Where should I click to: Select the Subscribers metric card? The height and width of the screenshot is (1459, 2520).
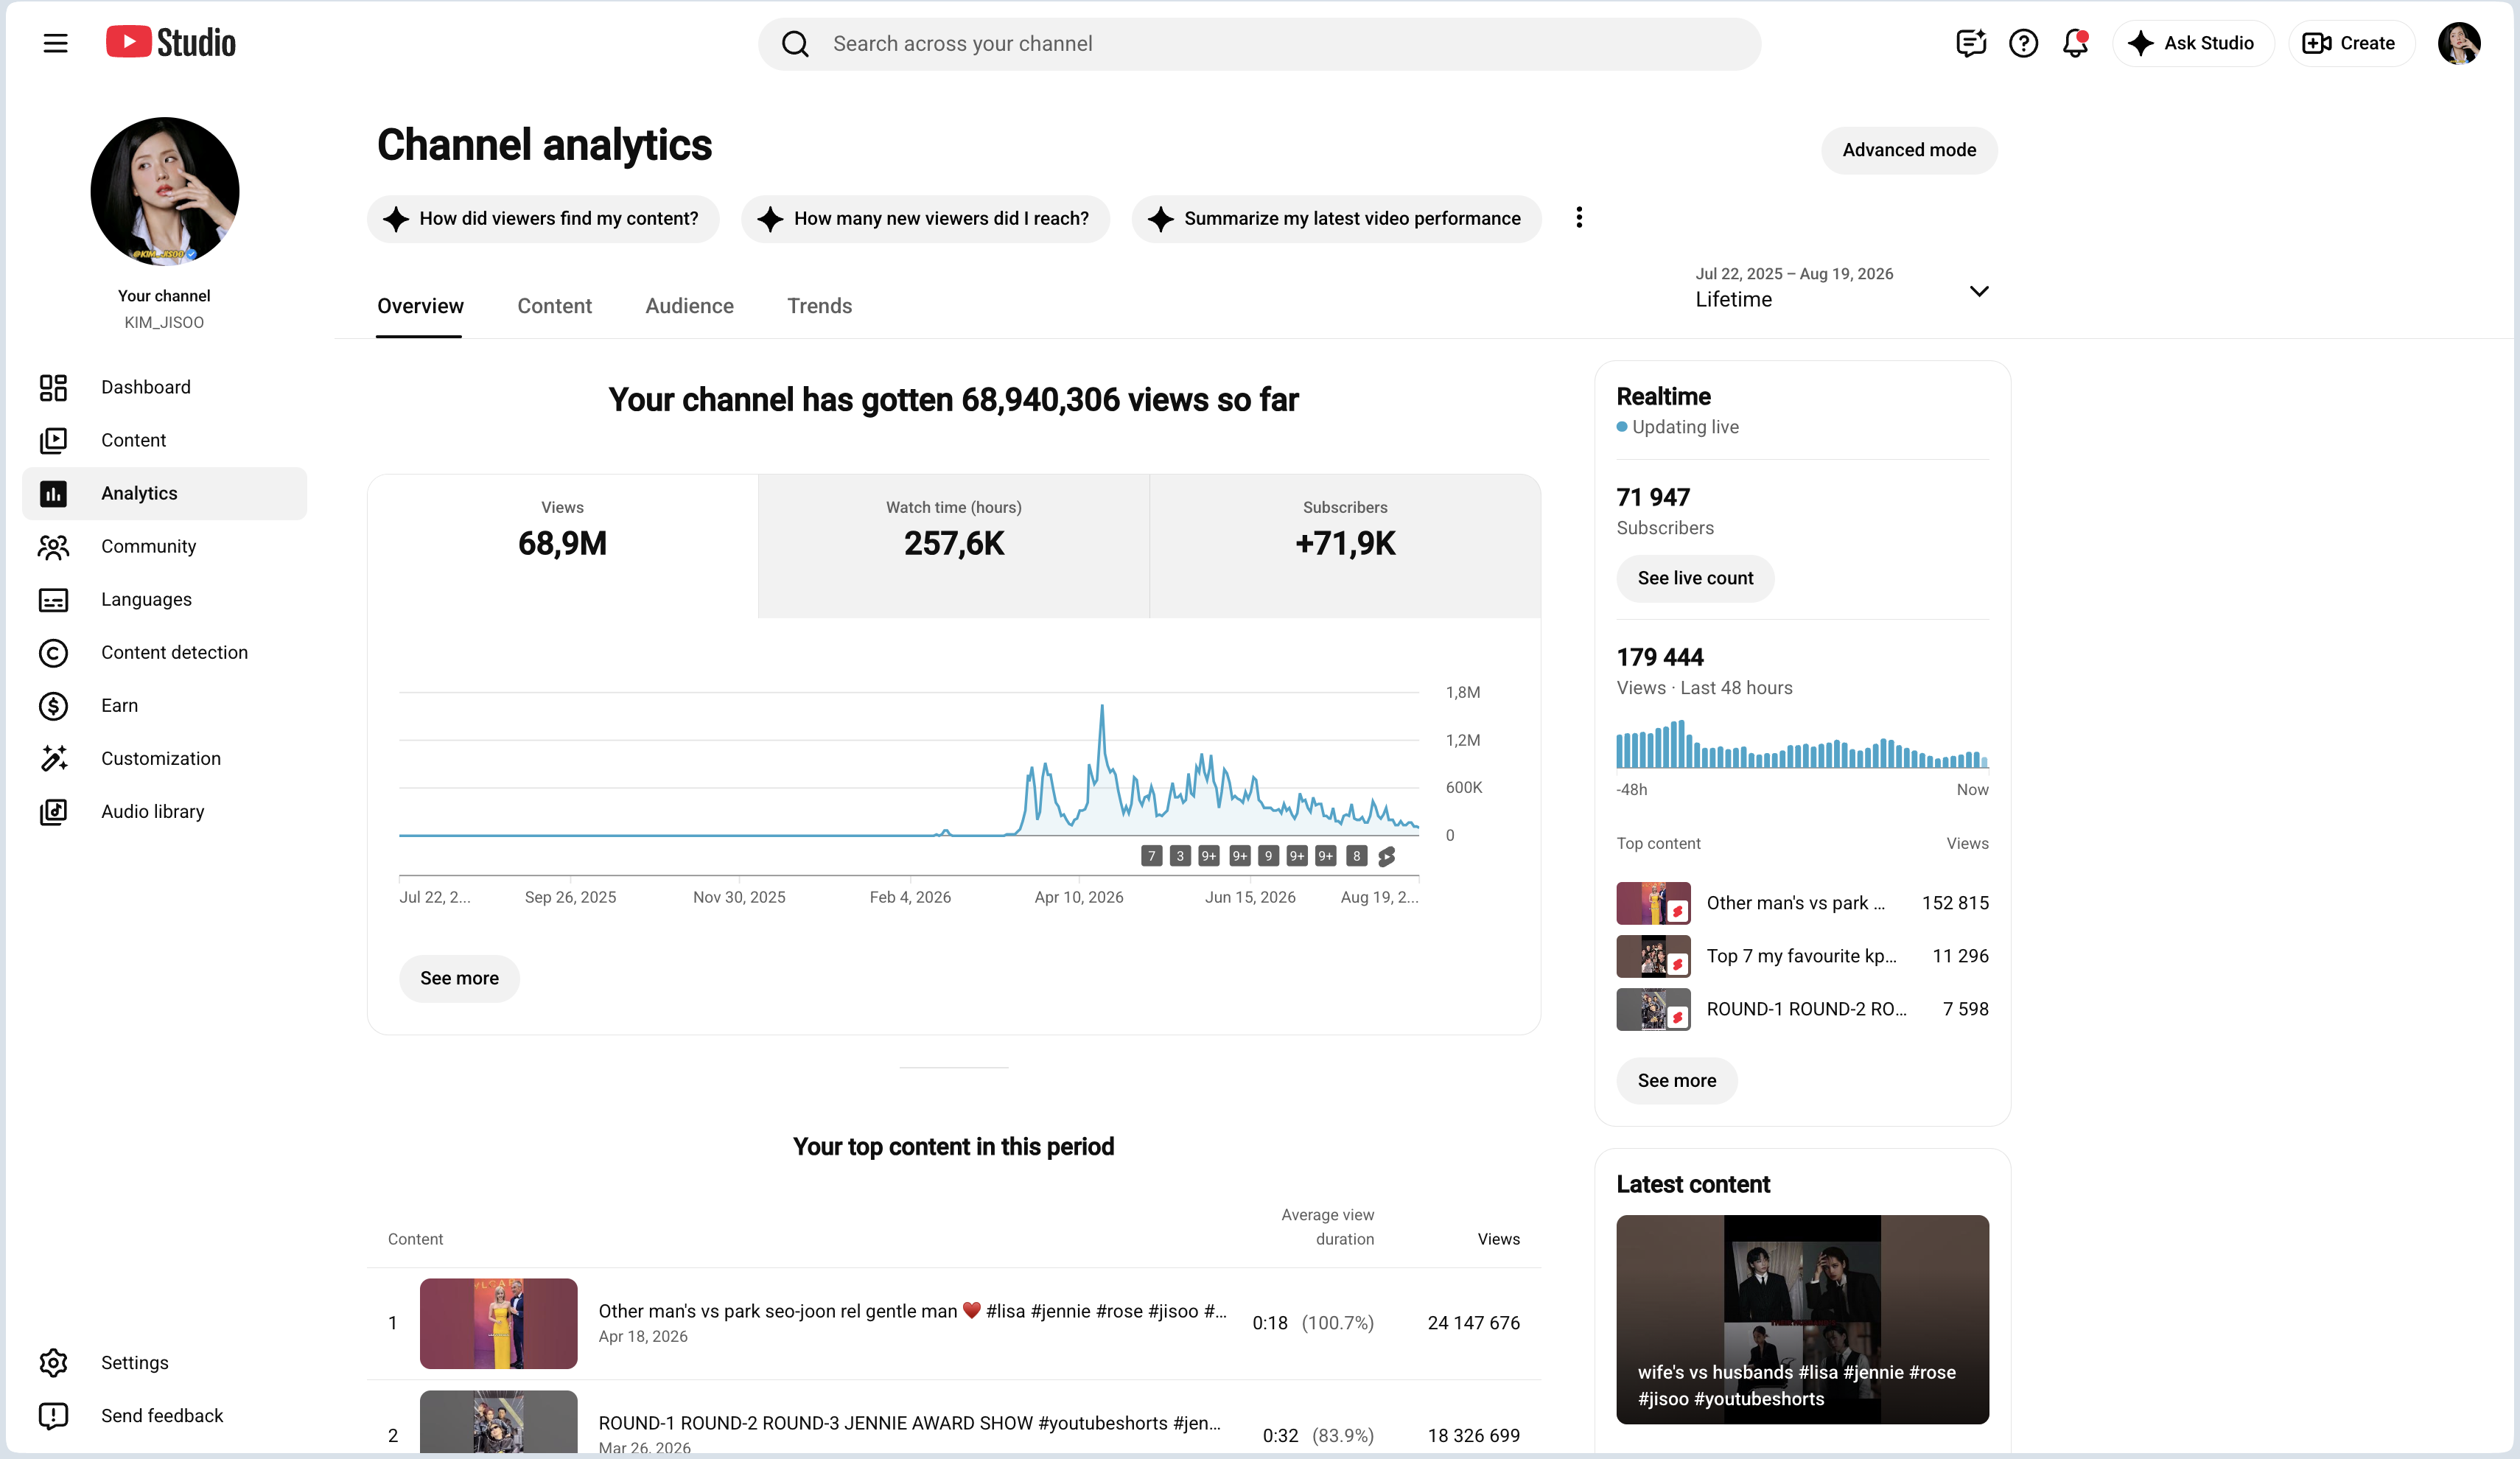(1345, 546)
